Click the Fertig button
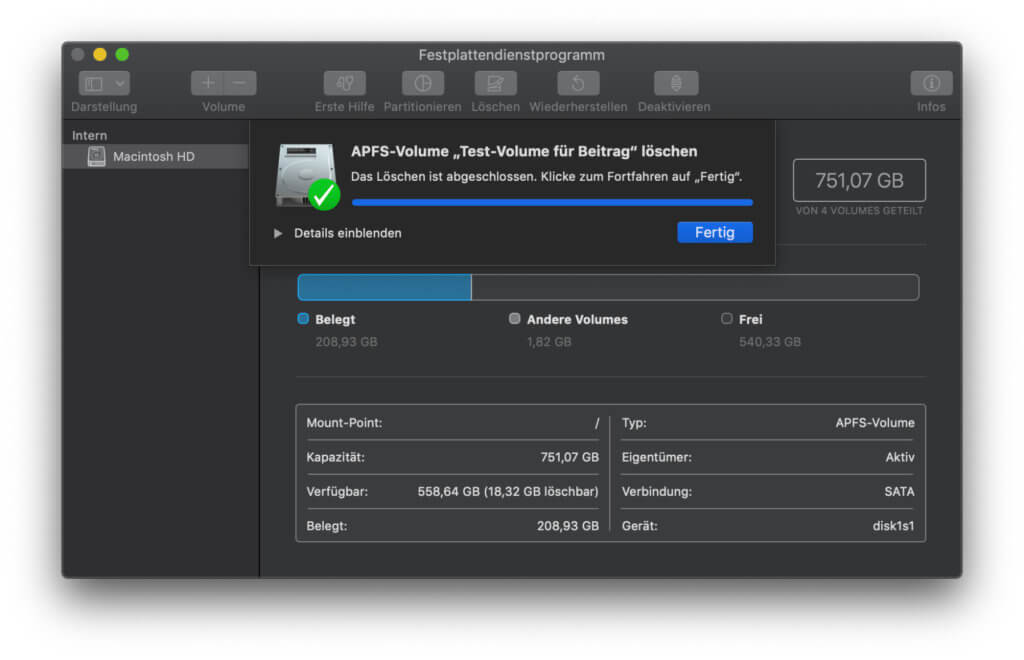 coord(714,232)
